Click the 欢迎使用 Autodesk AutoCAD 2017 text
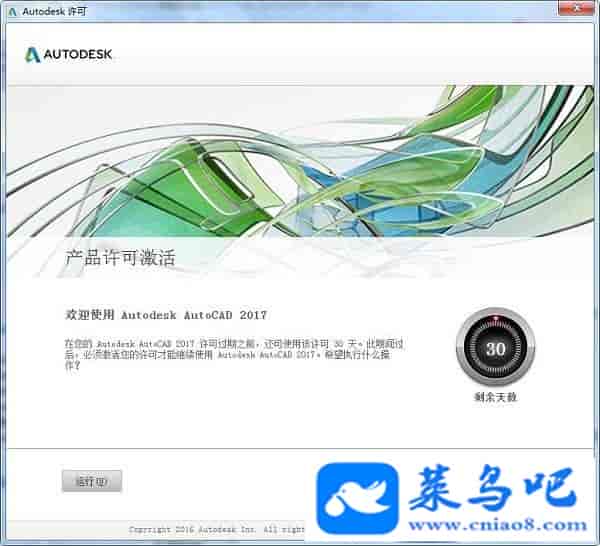This screenshot has width=600, height=546. pos(166,315)
